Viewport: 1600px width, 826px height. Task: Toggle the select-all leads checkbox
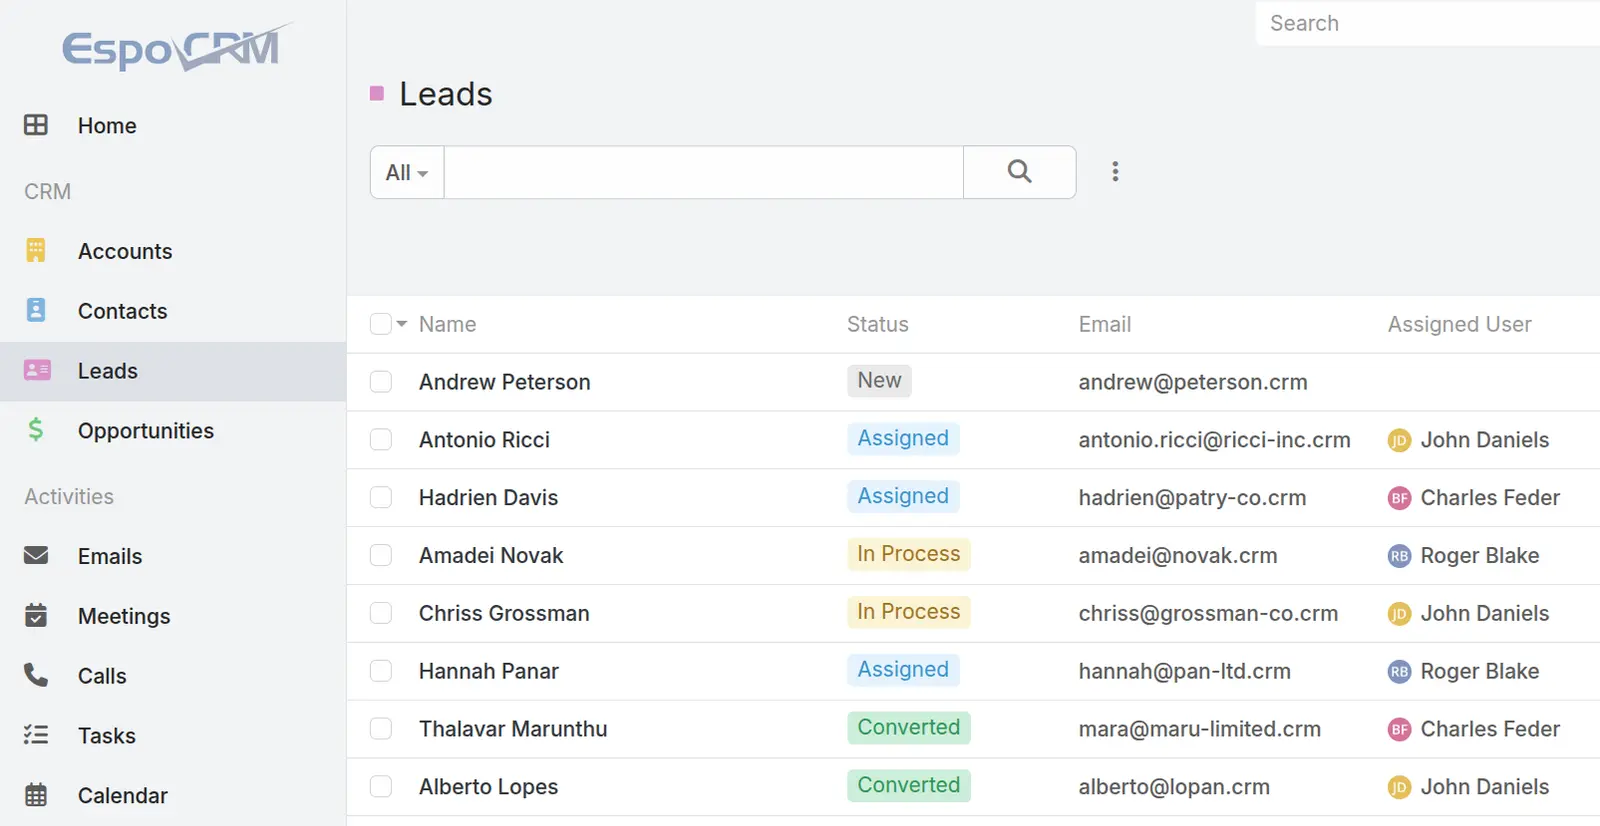click(381, 324)
